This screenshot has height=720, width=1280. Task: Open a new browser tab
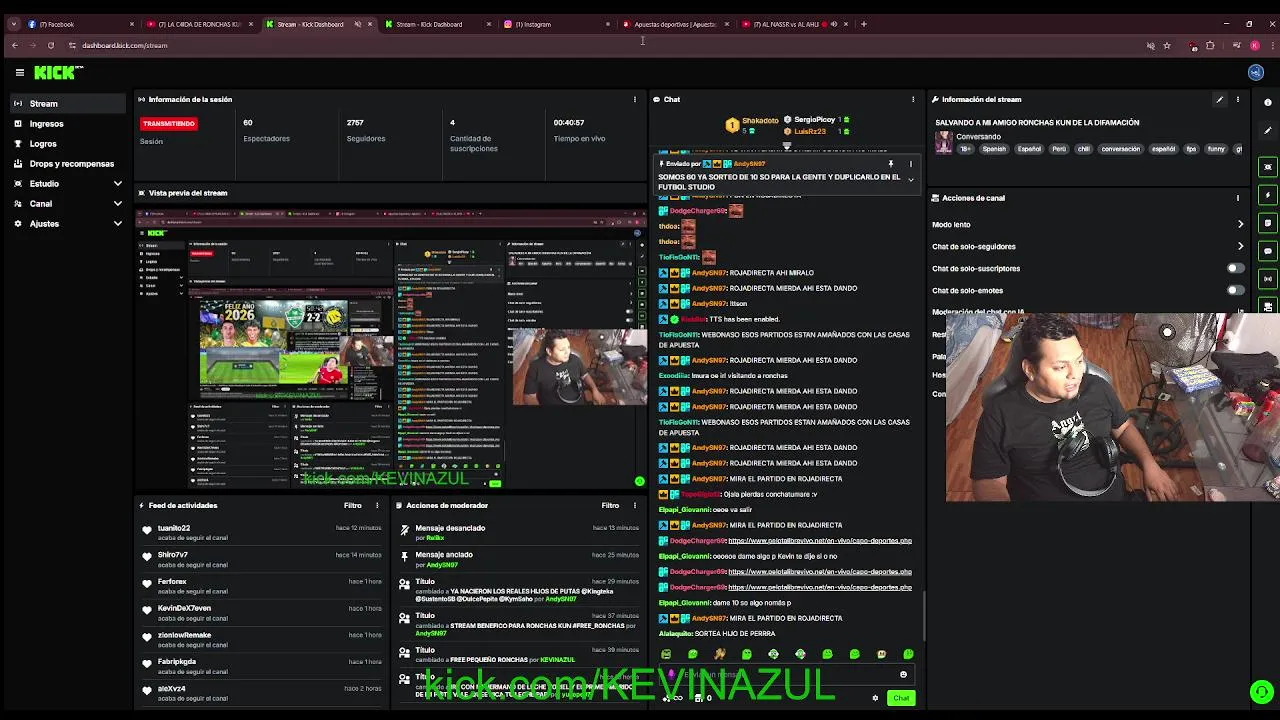click(x=864, y=24)
